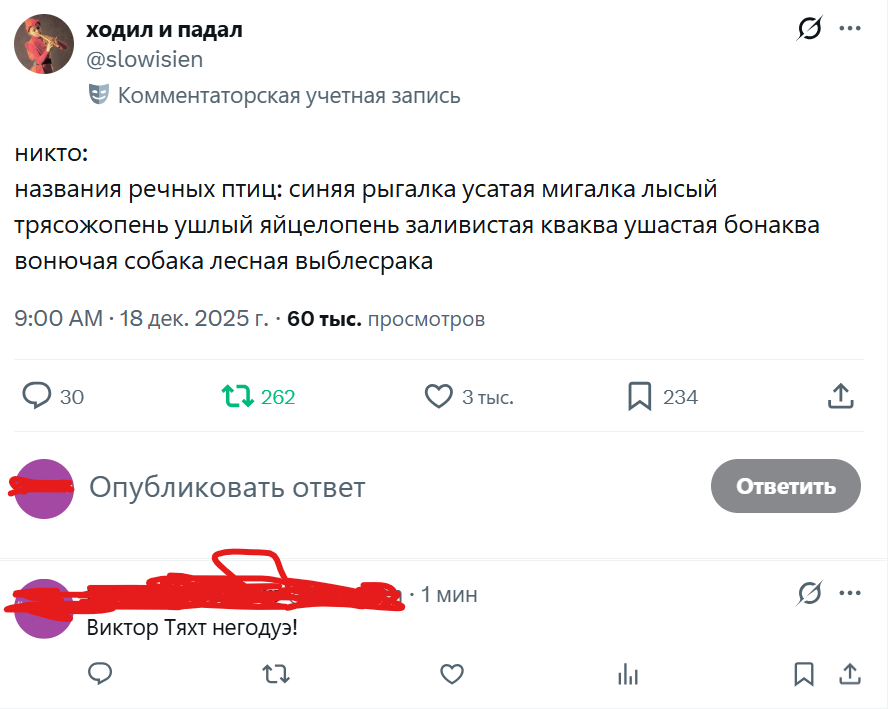
Task: Click the reply bubble icon with 30 replies
Action: 37,397
